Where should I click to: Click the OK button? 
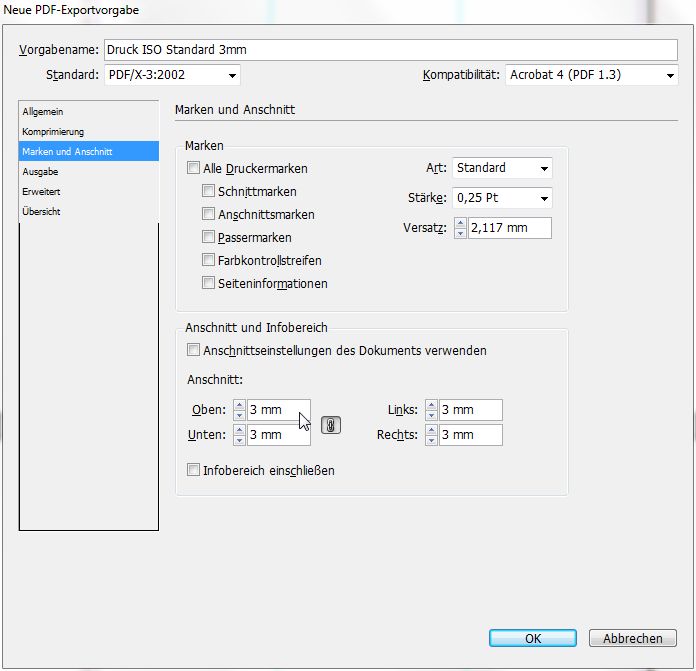pyautogui.click(x=532, y=638)
